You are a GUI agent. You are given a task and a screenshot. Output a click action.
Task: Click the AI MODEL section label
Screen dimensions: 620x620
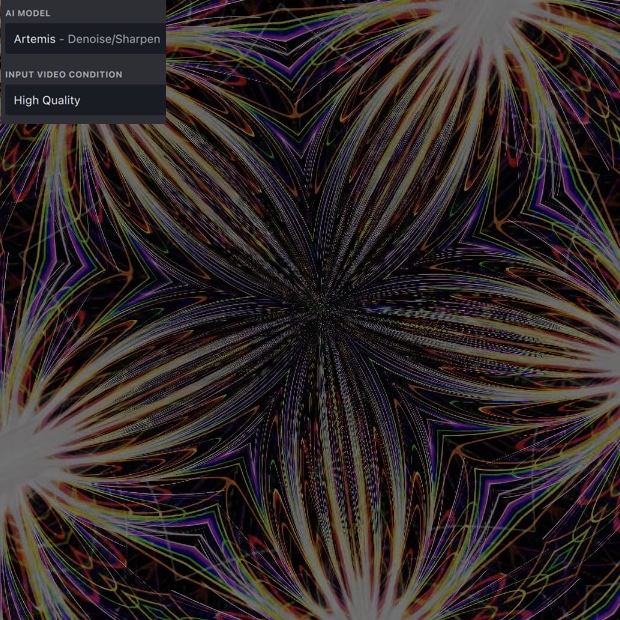pos(28,13)
